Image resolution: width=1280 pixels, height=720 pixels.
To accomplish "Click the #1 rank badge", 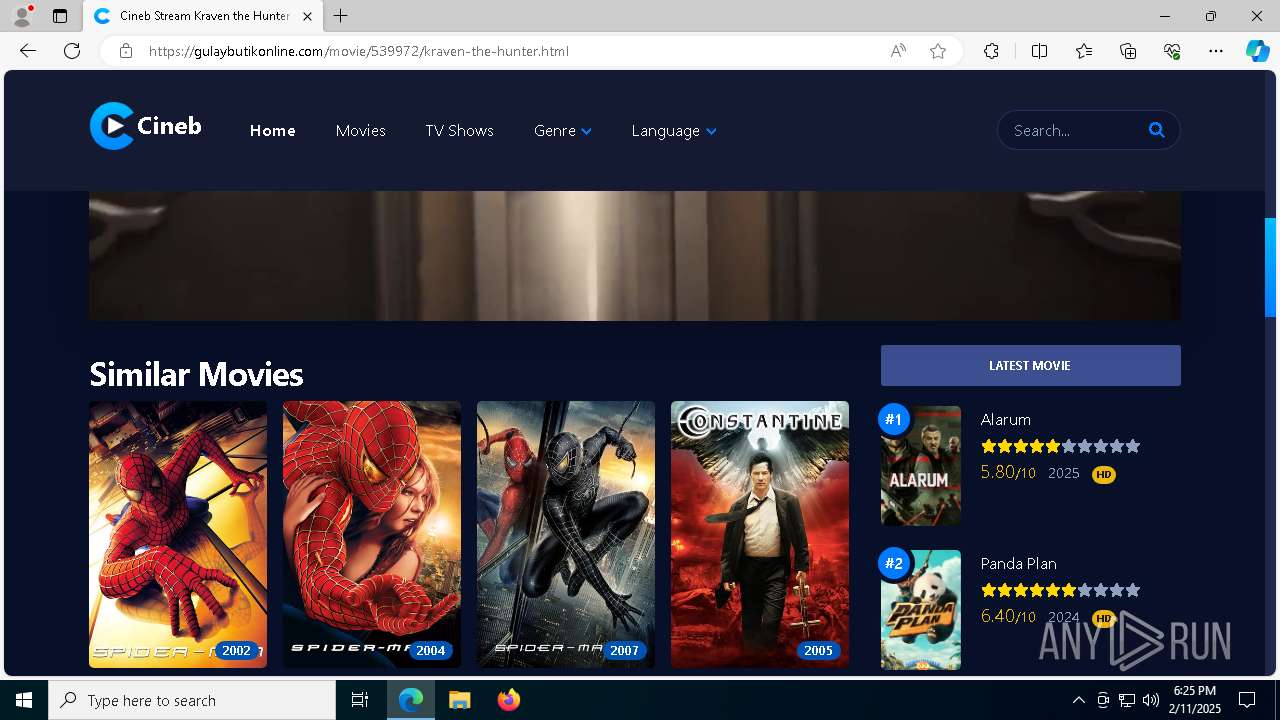I will click(x=894, y=419).
